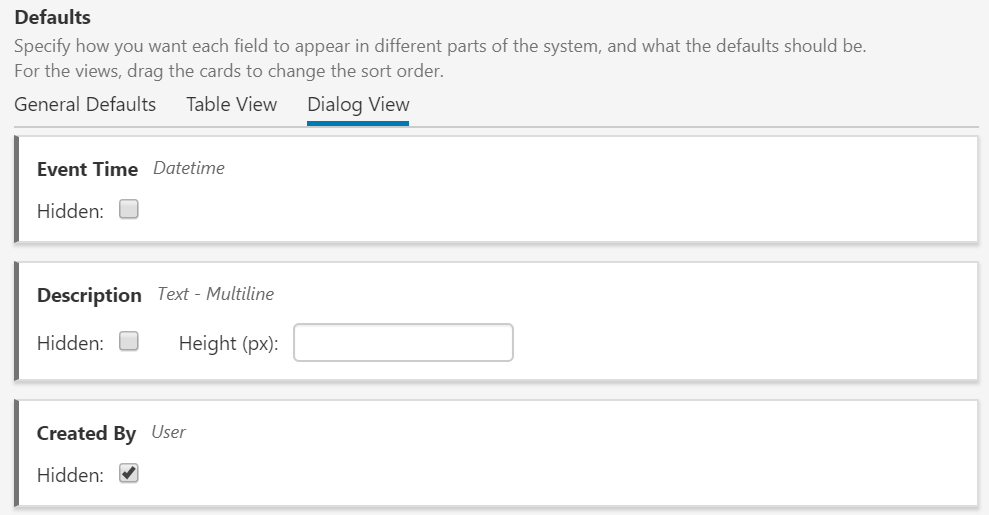Switch to the General Defaults tab
Viewport: 989px width, 515px height.
pos(85,105)
